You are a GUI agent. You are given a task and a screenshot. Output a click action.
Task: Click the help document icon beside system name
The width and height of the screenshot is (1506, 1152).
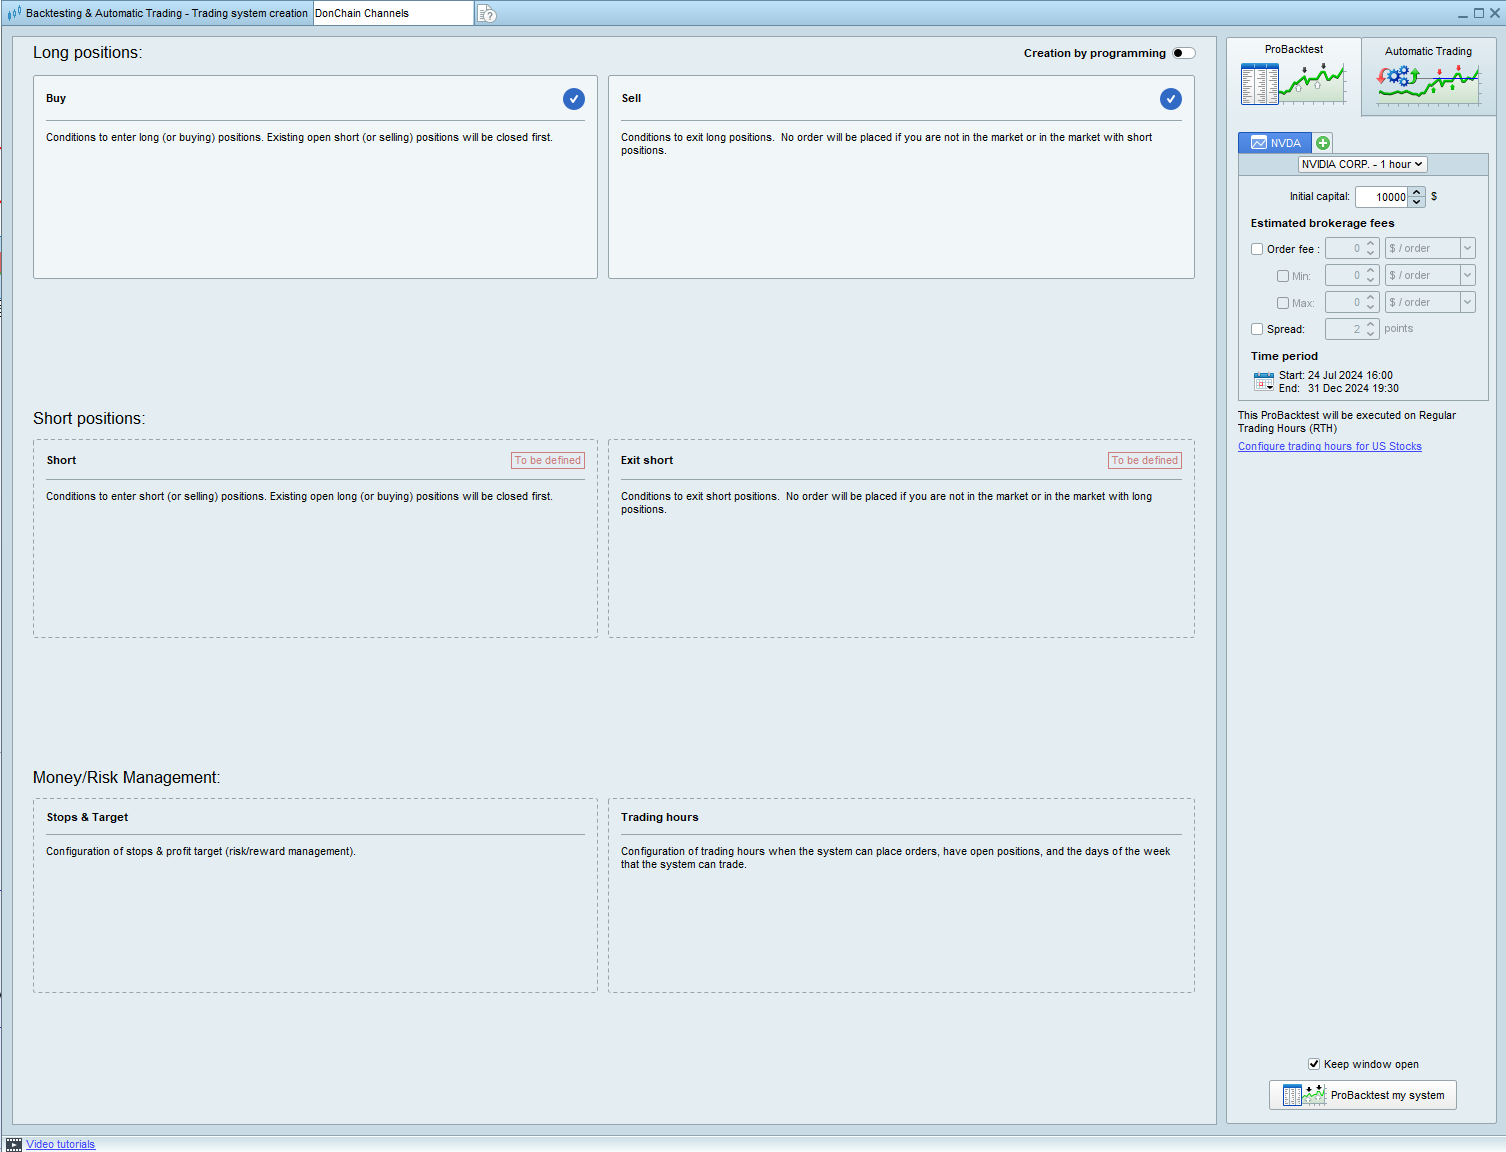point(487,14)
